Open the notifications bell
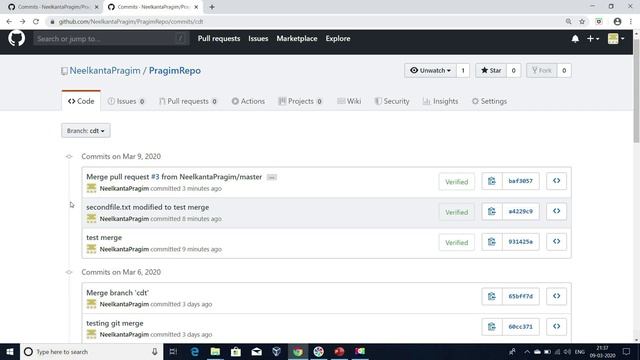640x360 pixels. point(575,39)
